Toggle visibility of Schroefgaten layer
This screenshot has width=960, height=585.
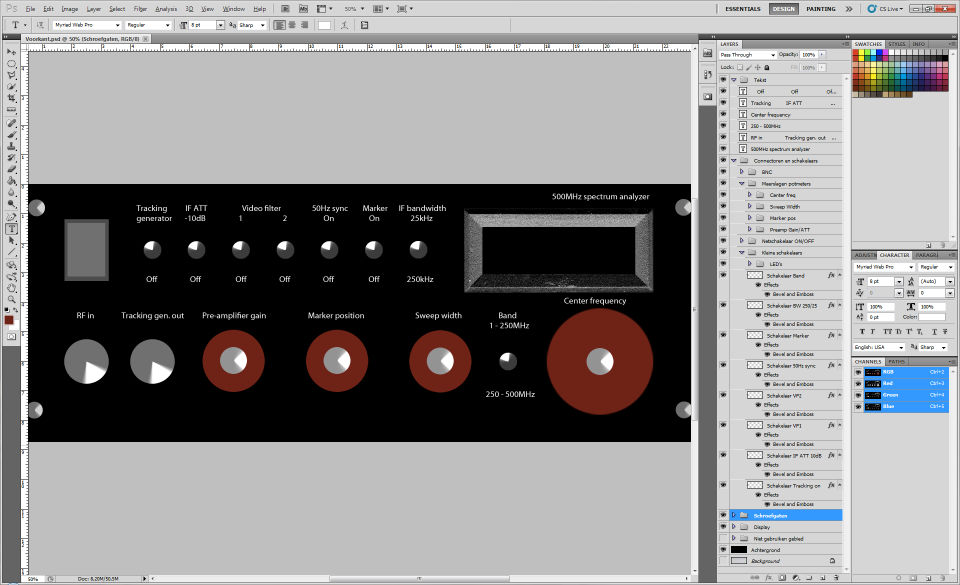point(723,515)
